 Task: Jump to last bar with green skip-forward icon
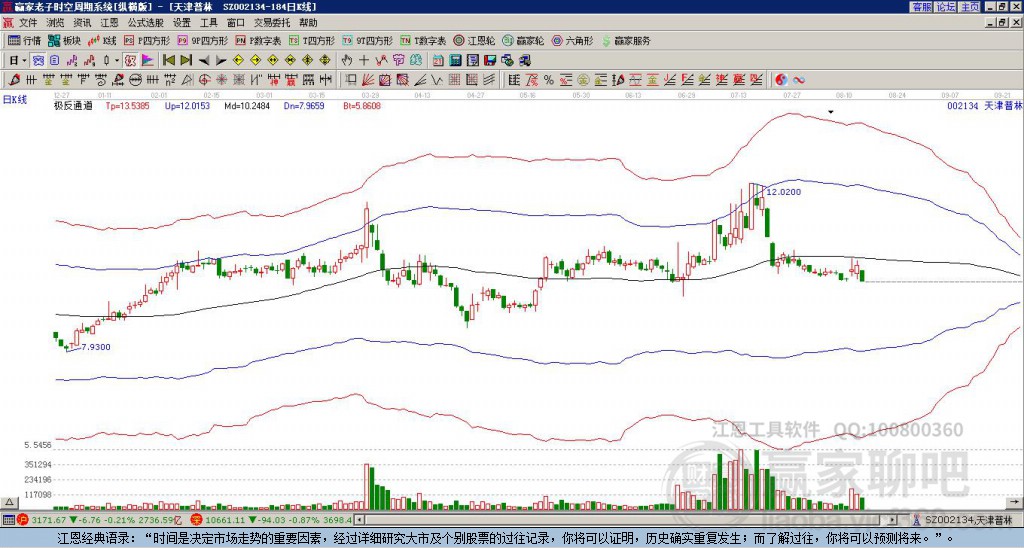click(186, 60)
